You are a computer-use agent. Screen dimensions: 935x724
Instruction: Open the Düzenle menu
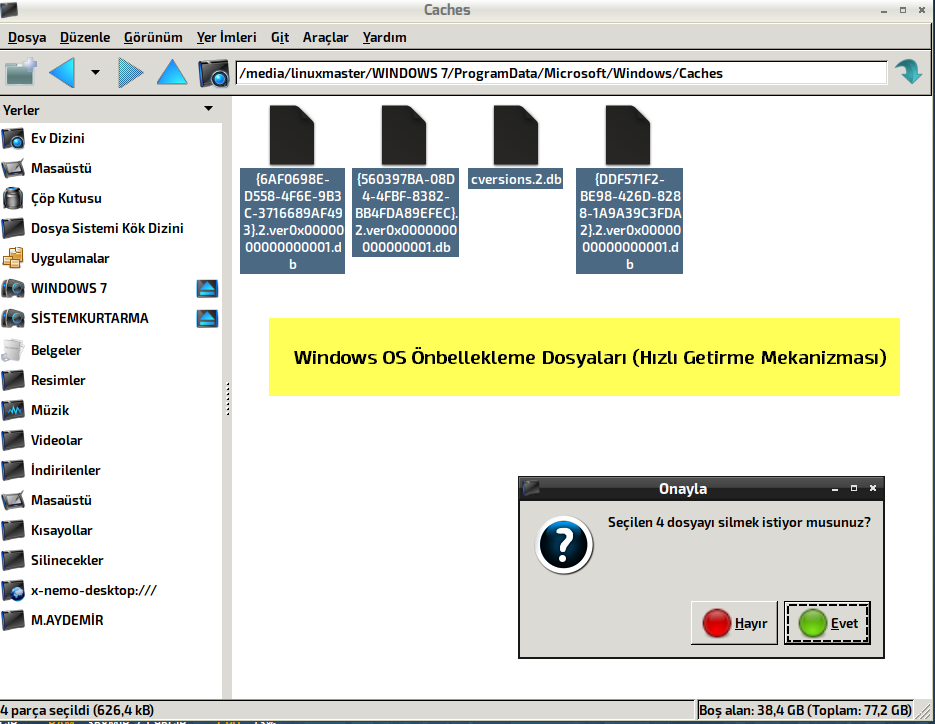[85, 38]
